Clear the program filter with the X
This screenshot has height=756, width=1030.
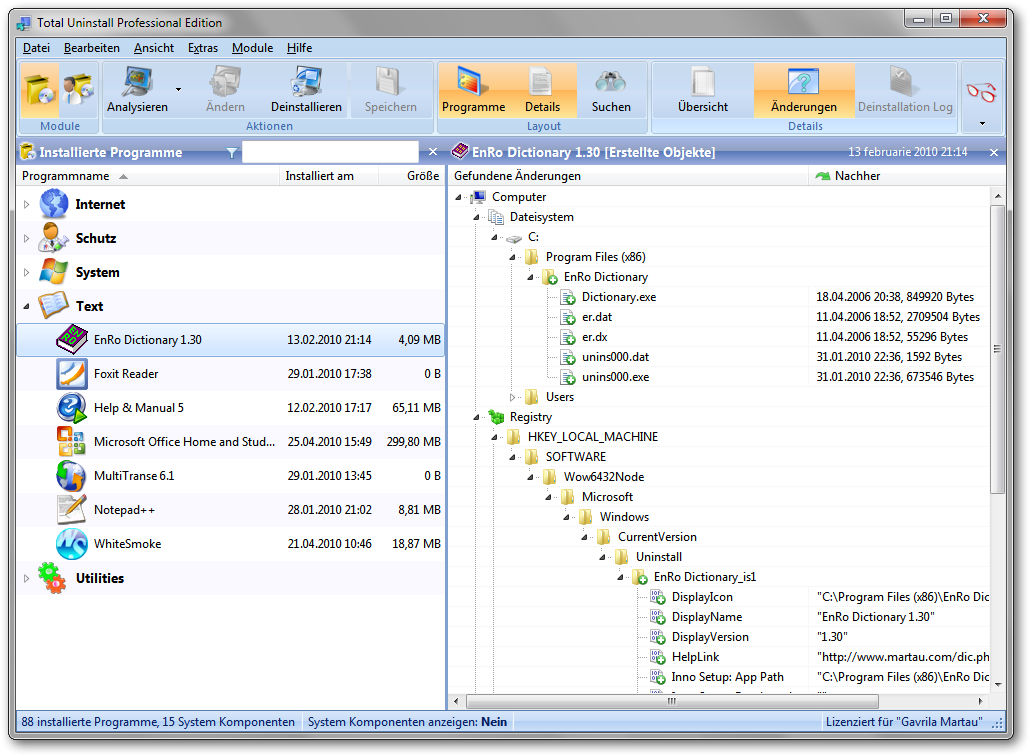click(433, 152)
